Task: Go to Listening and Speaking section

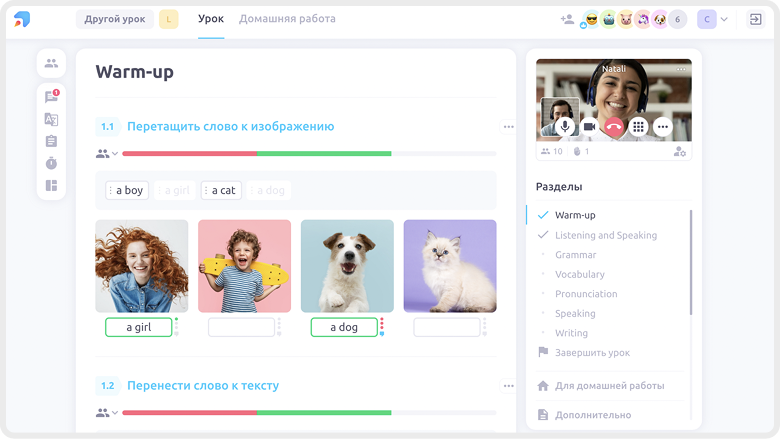Action: click(606, 235)
